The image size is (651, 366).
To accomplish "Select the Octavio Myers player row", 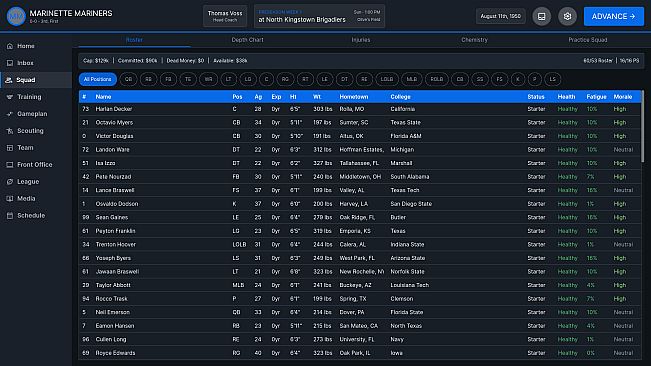I will tap(360, 122).
